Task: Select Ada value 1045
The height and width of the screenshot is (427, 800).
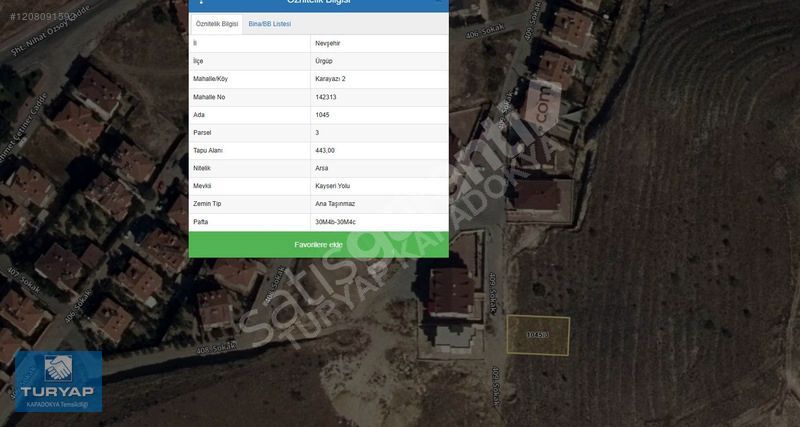Action: tap(322, 115)
